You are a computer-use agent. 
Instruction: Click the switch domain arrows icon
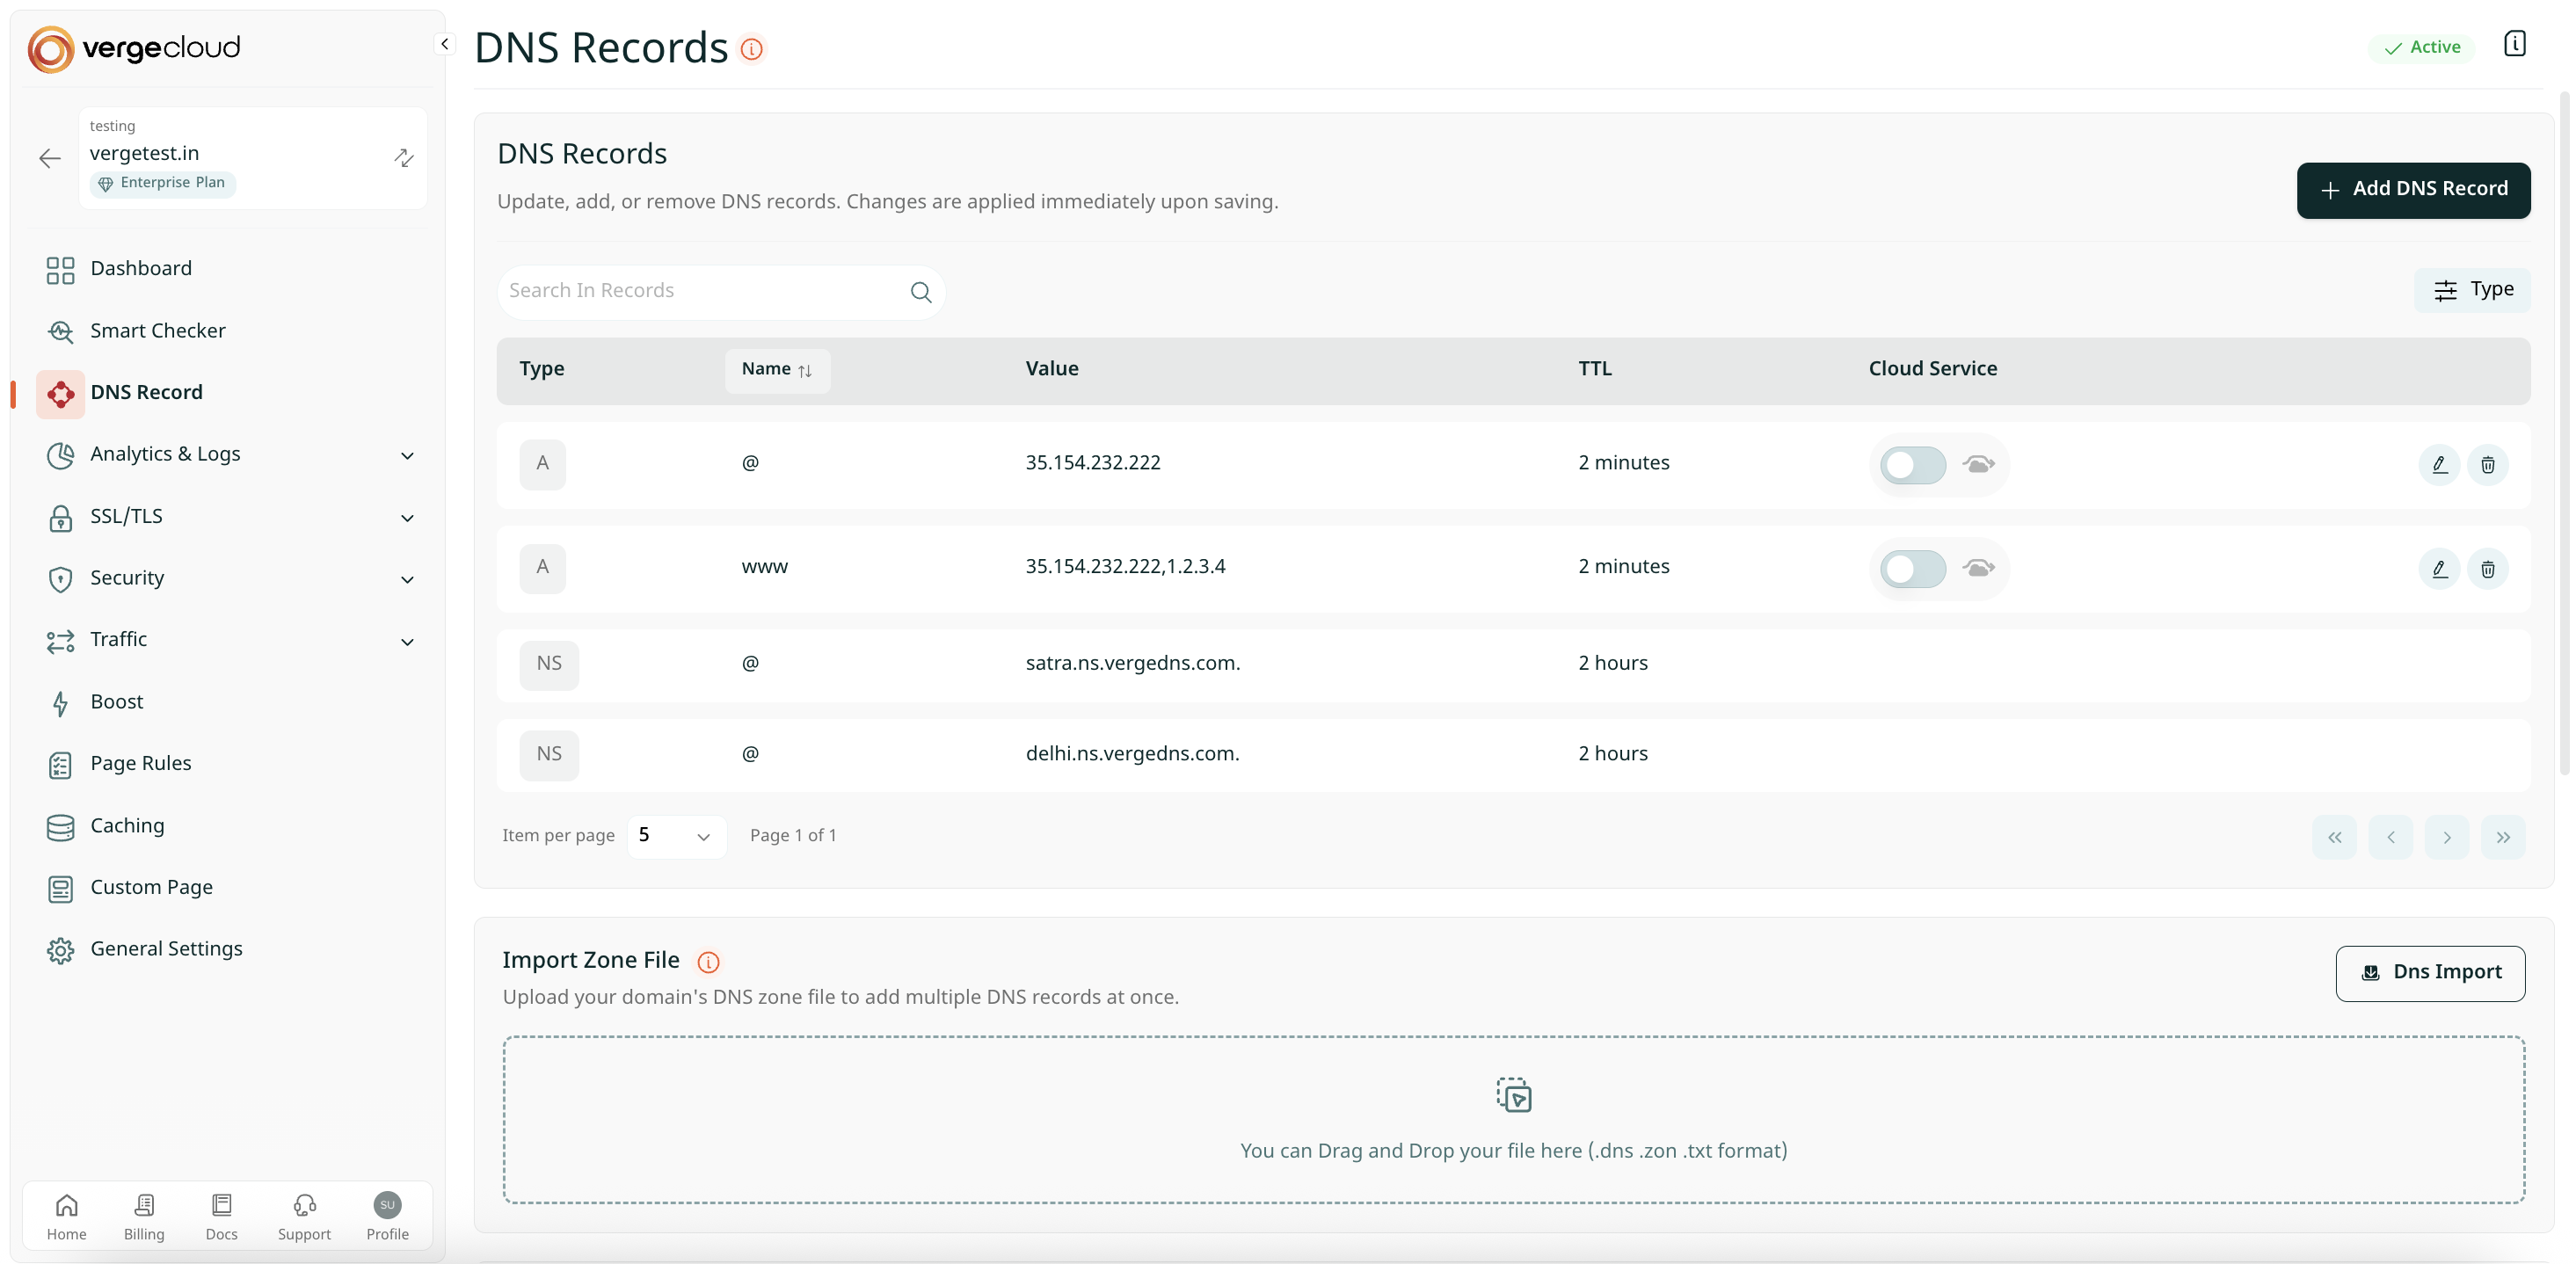(403, 158)
